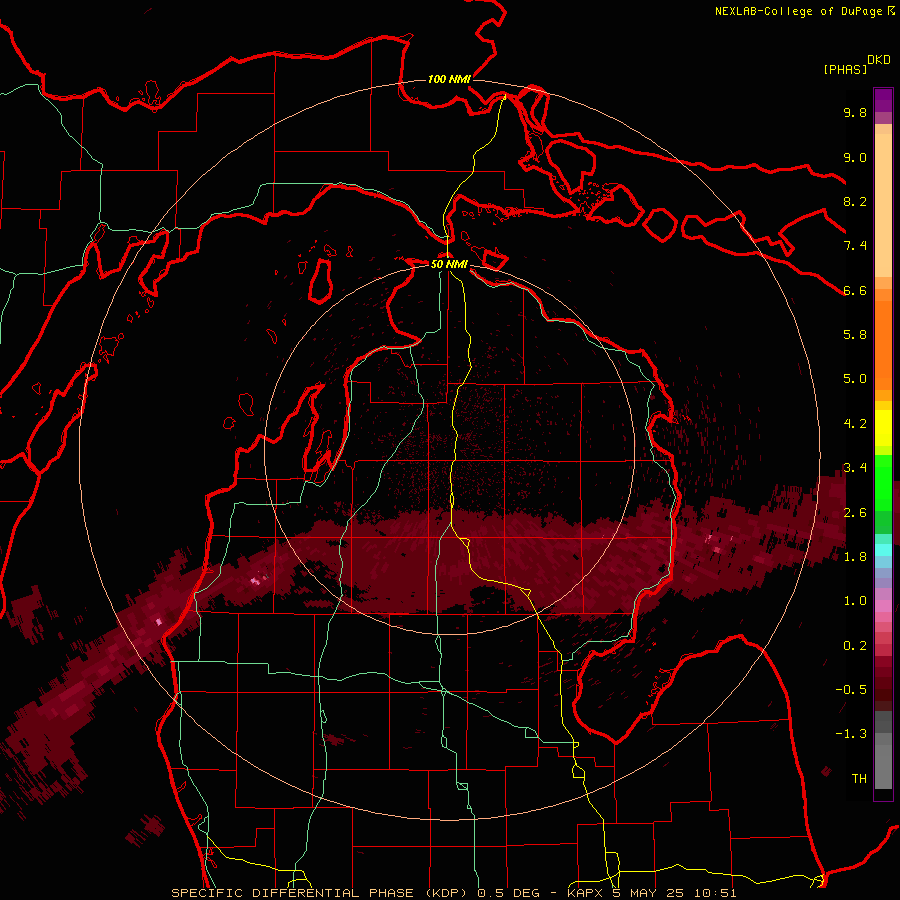Click the -0.5 value on the color scale

point(851,689)
